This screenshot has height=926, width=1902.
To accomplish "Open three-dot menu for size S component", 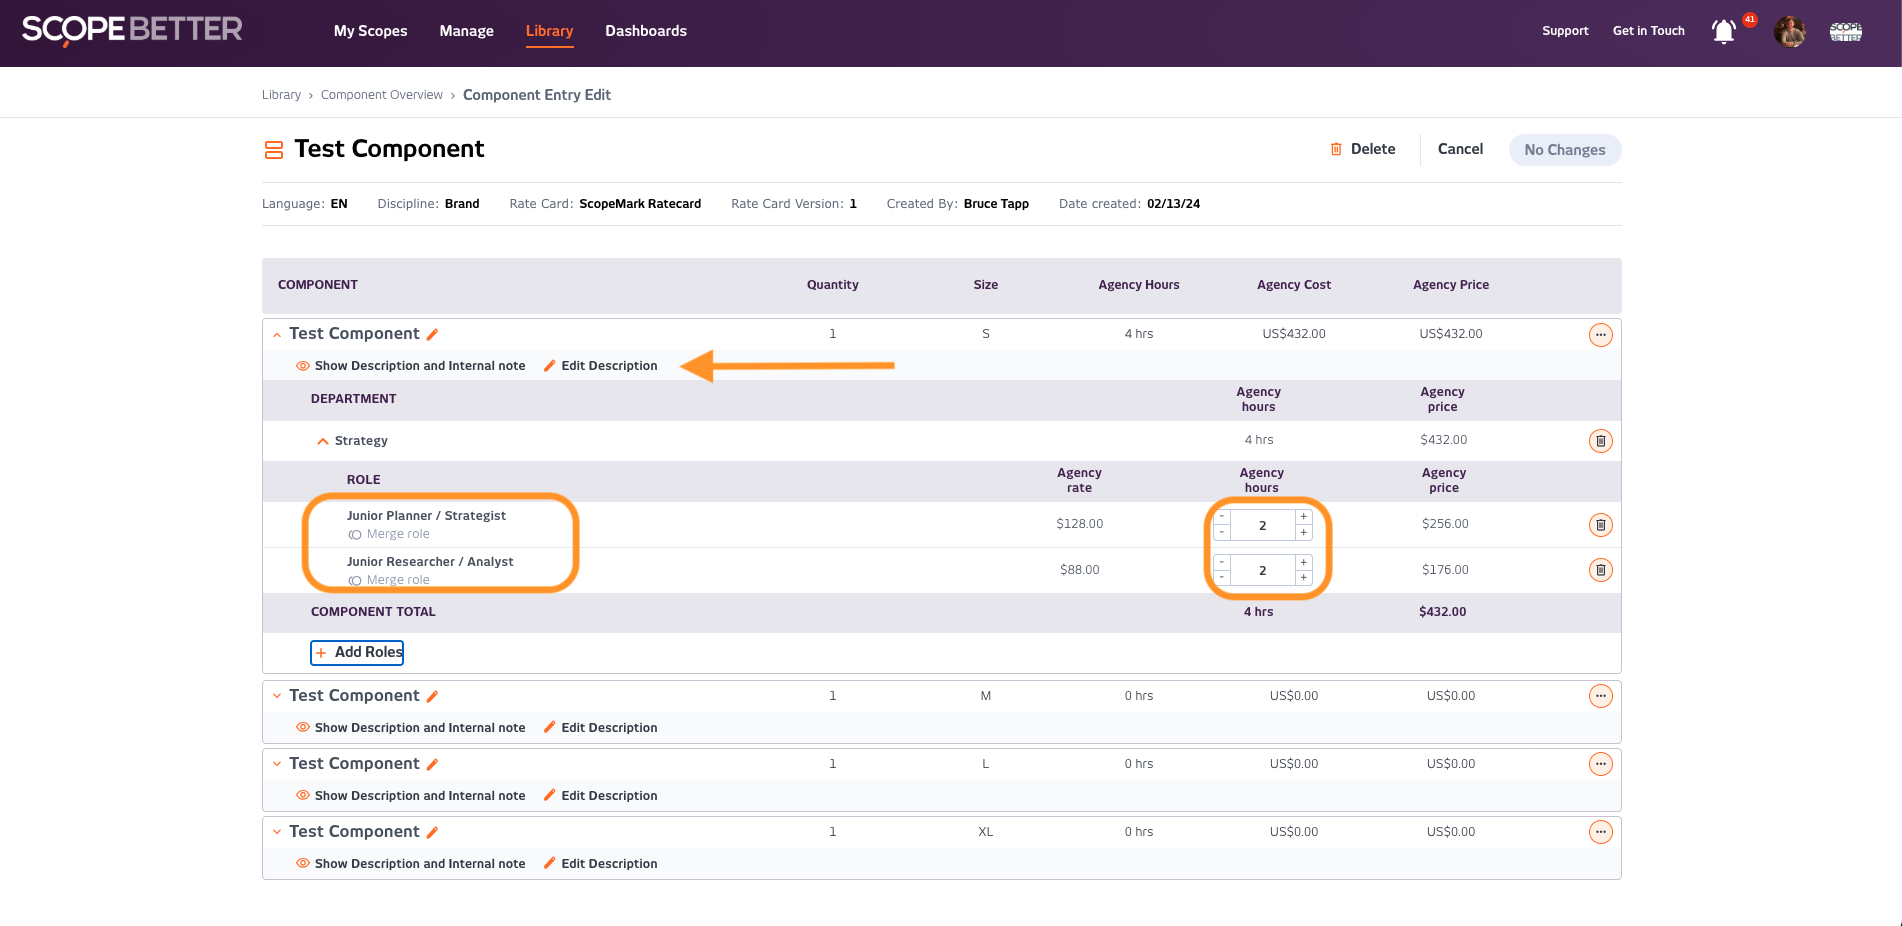I will (1600, 335).
